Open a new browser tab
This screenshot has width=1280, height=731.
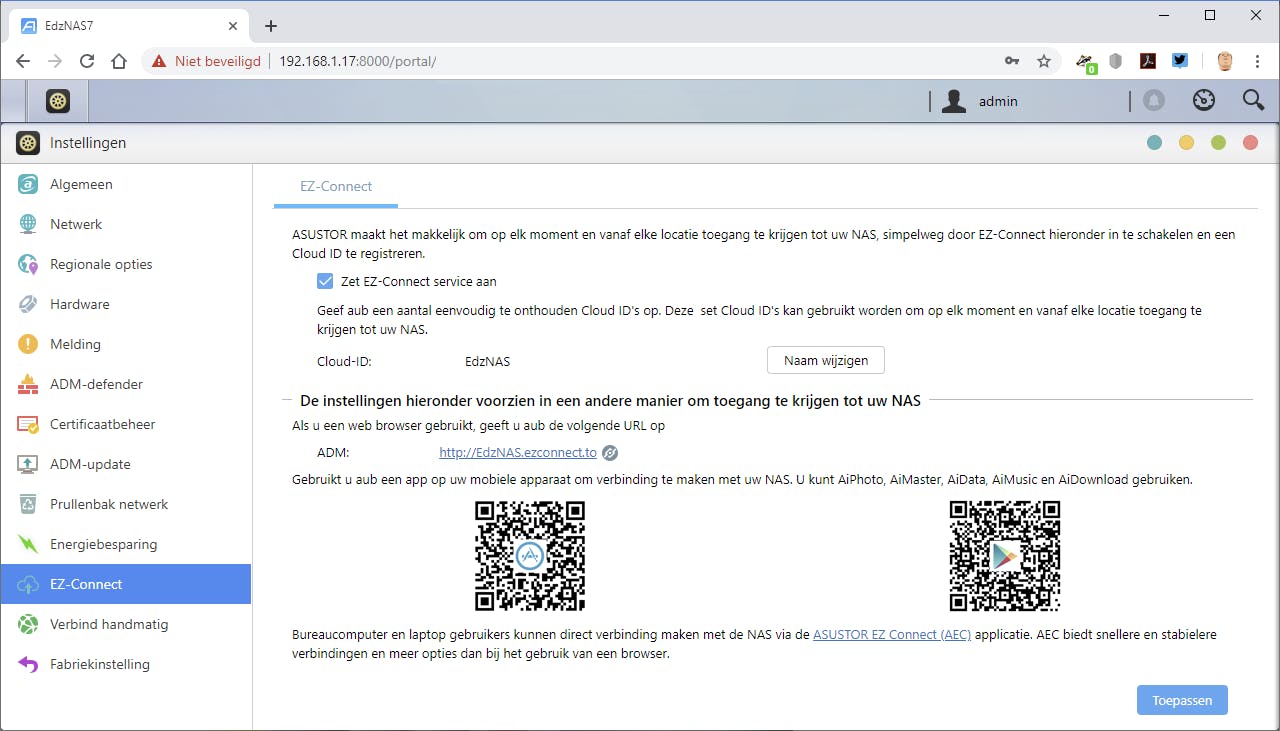(270, 26)
